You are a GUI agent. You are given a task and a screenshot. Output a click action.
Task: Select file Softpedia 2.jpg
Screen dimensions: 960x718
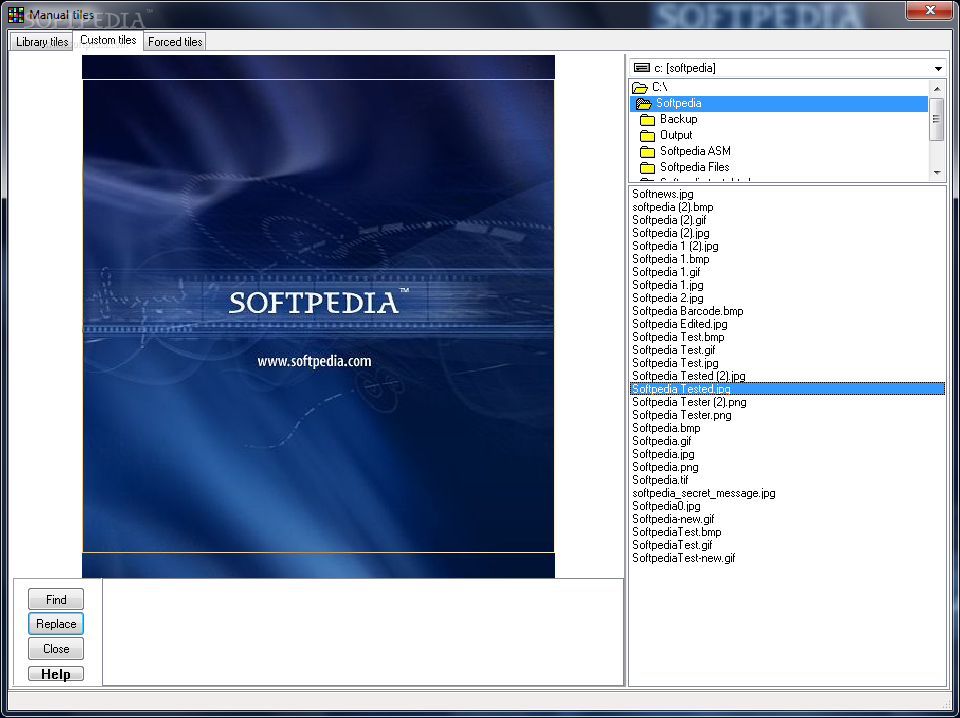667,298
